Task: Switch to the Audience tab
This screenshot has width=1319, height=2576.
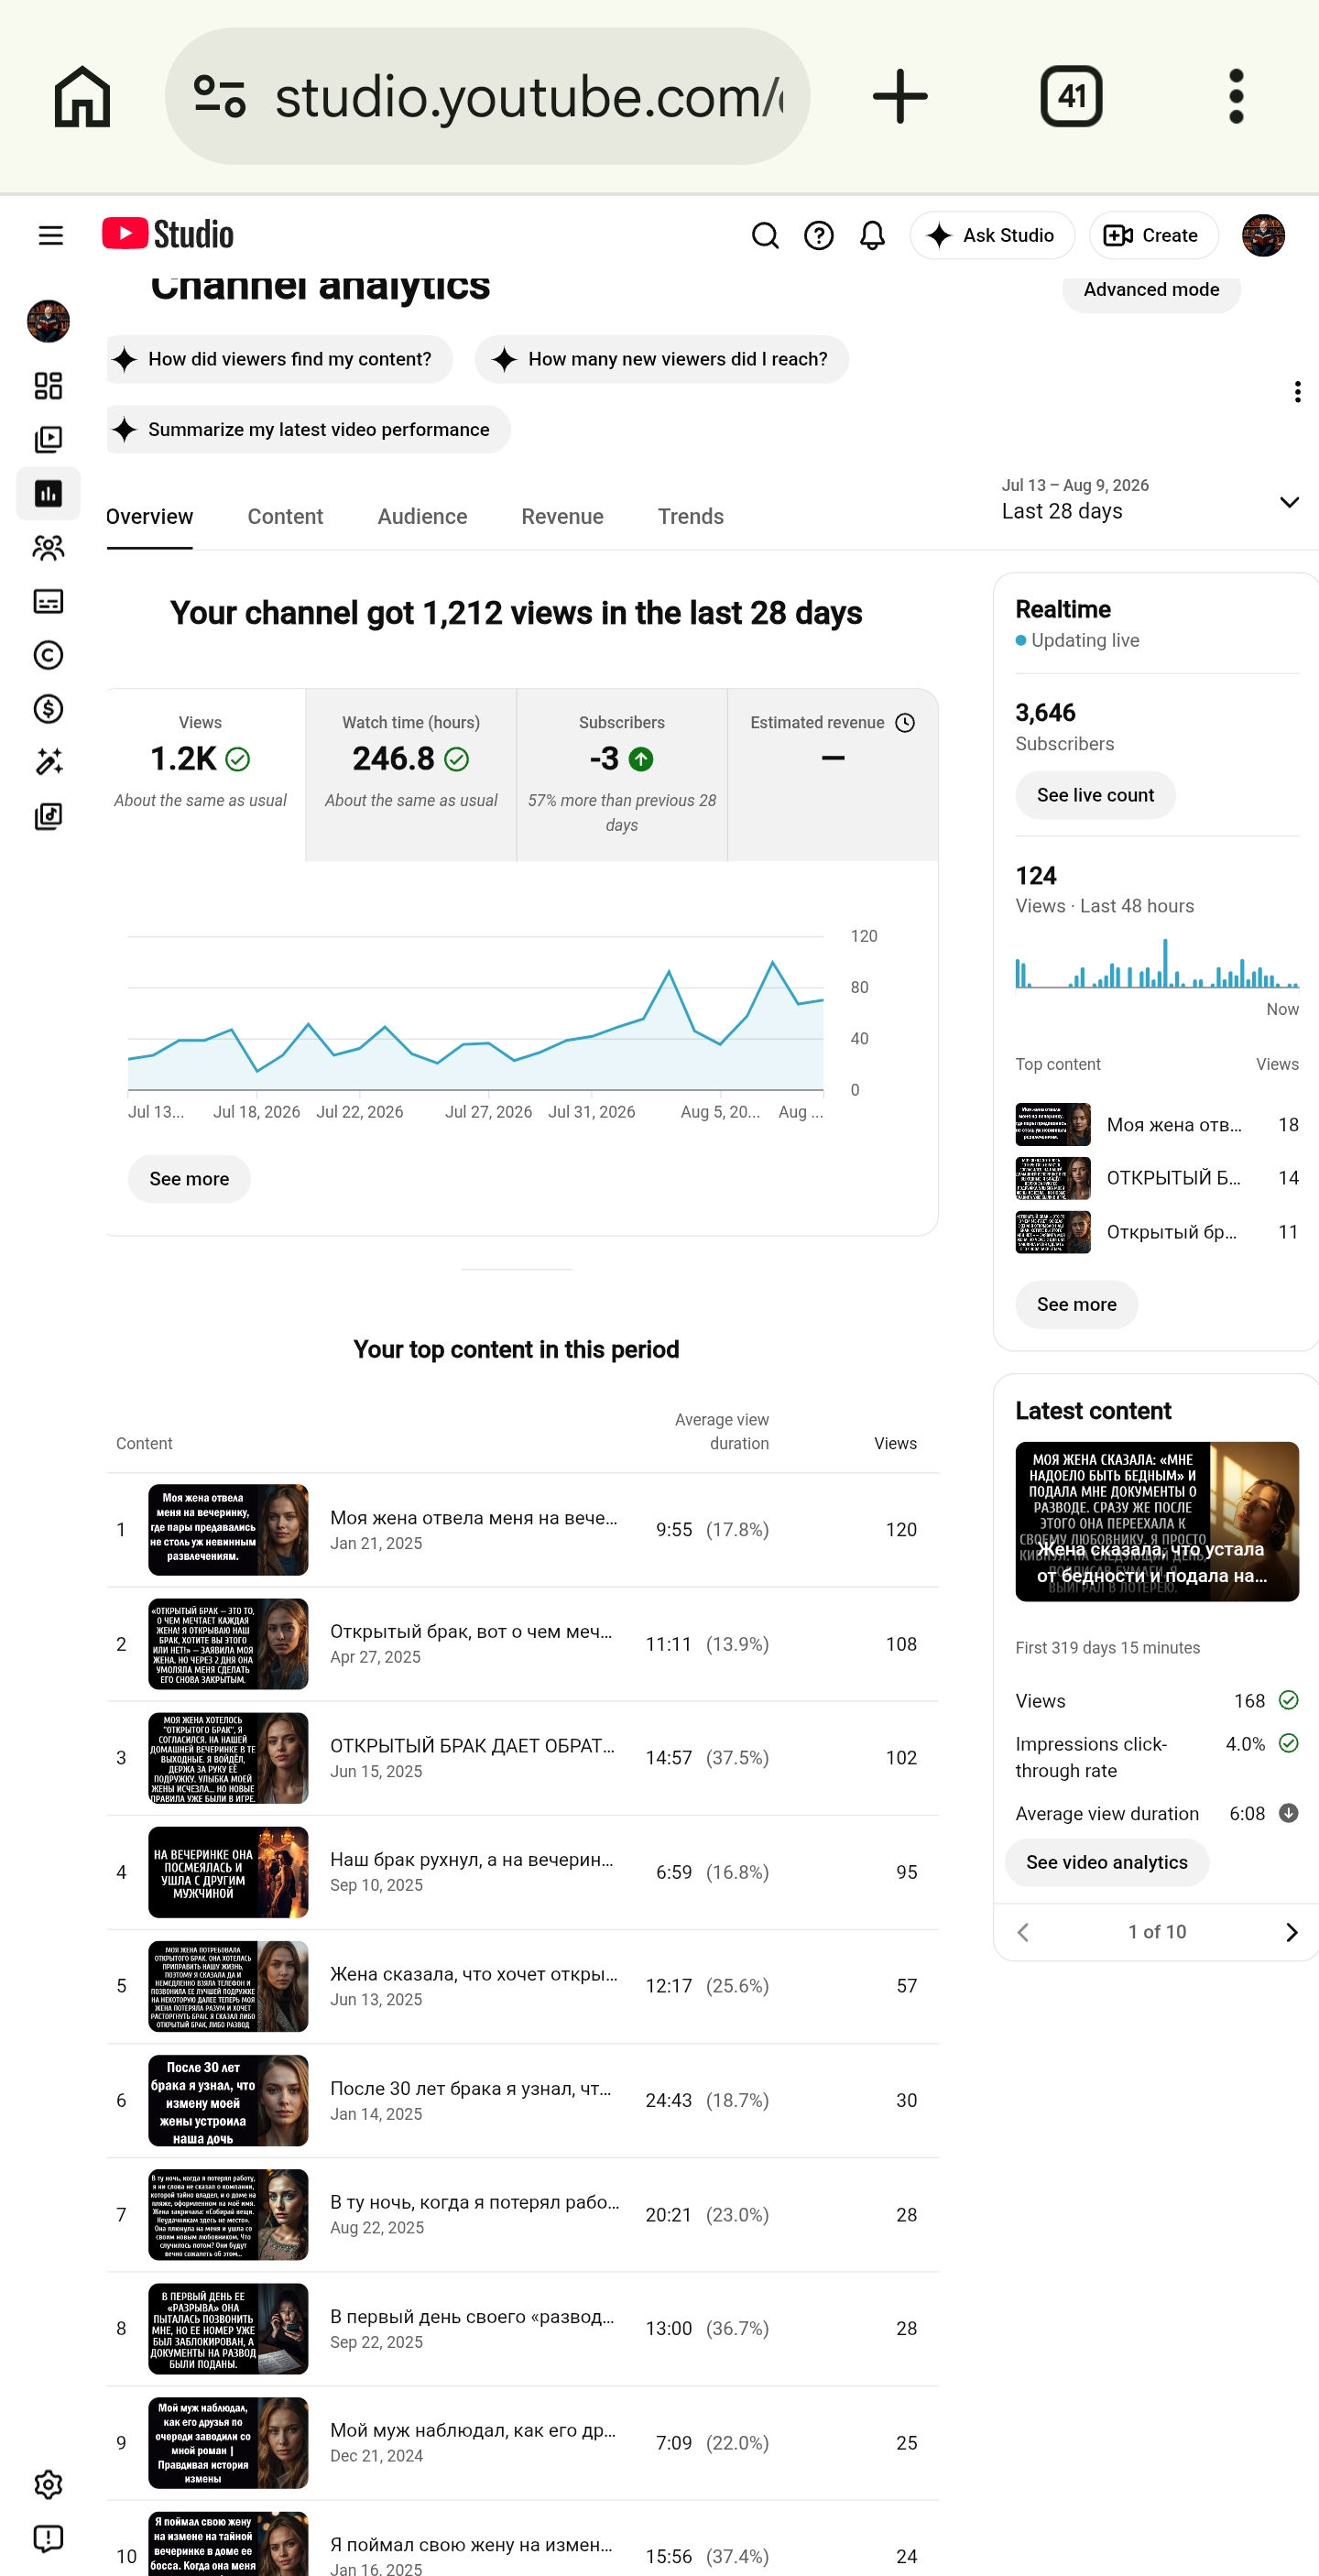Action: 422,517
